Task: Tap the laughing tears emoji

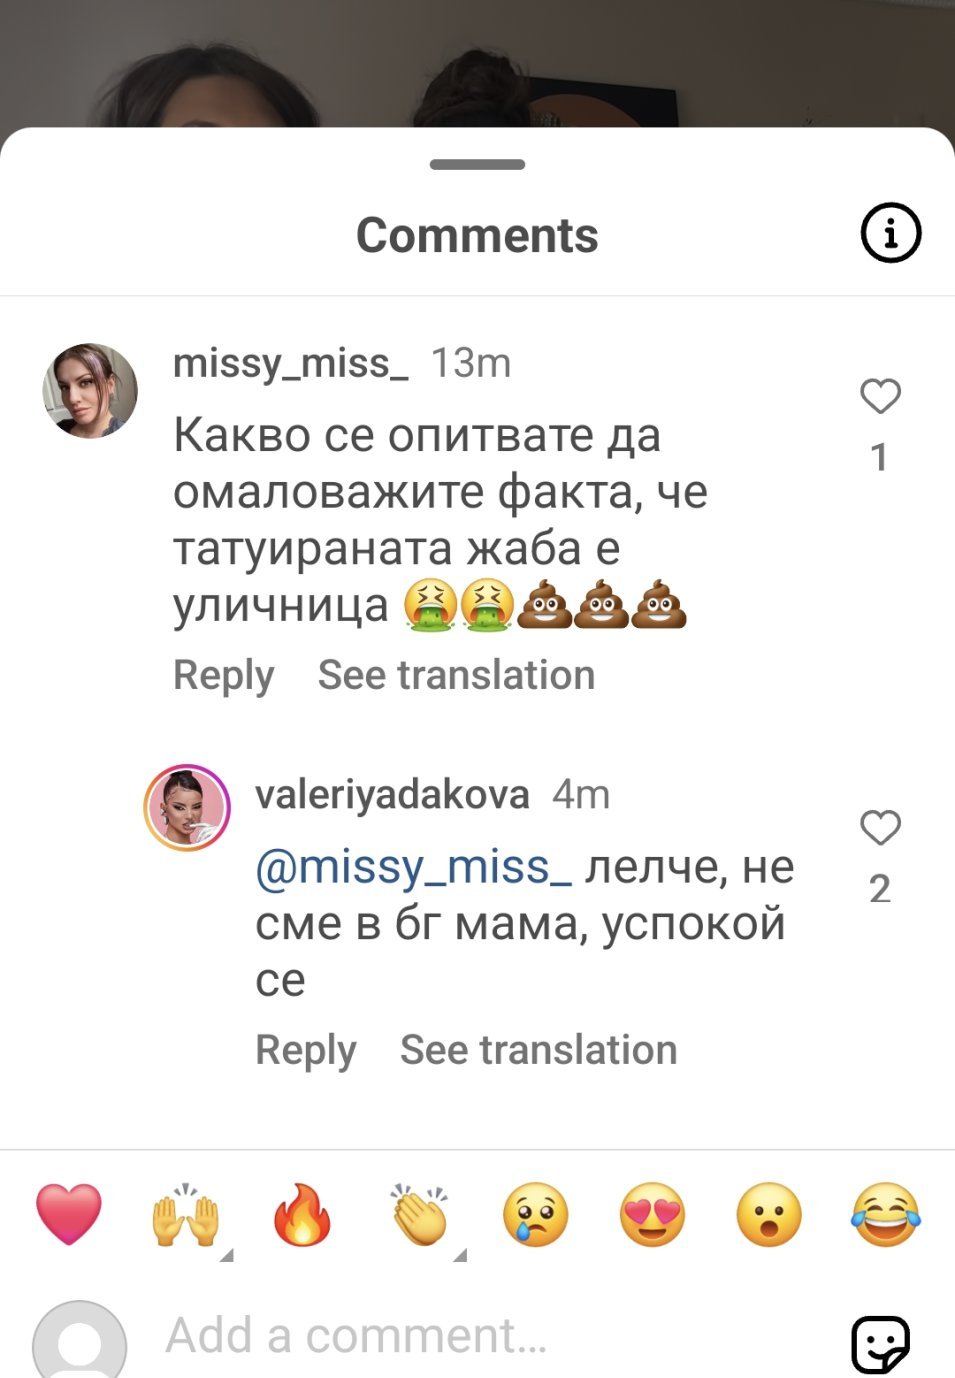Action: (x=886, y=1215)
